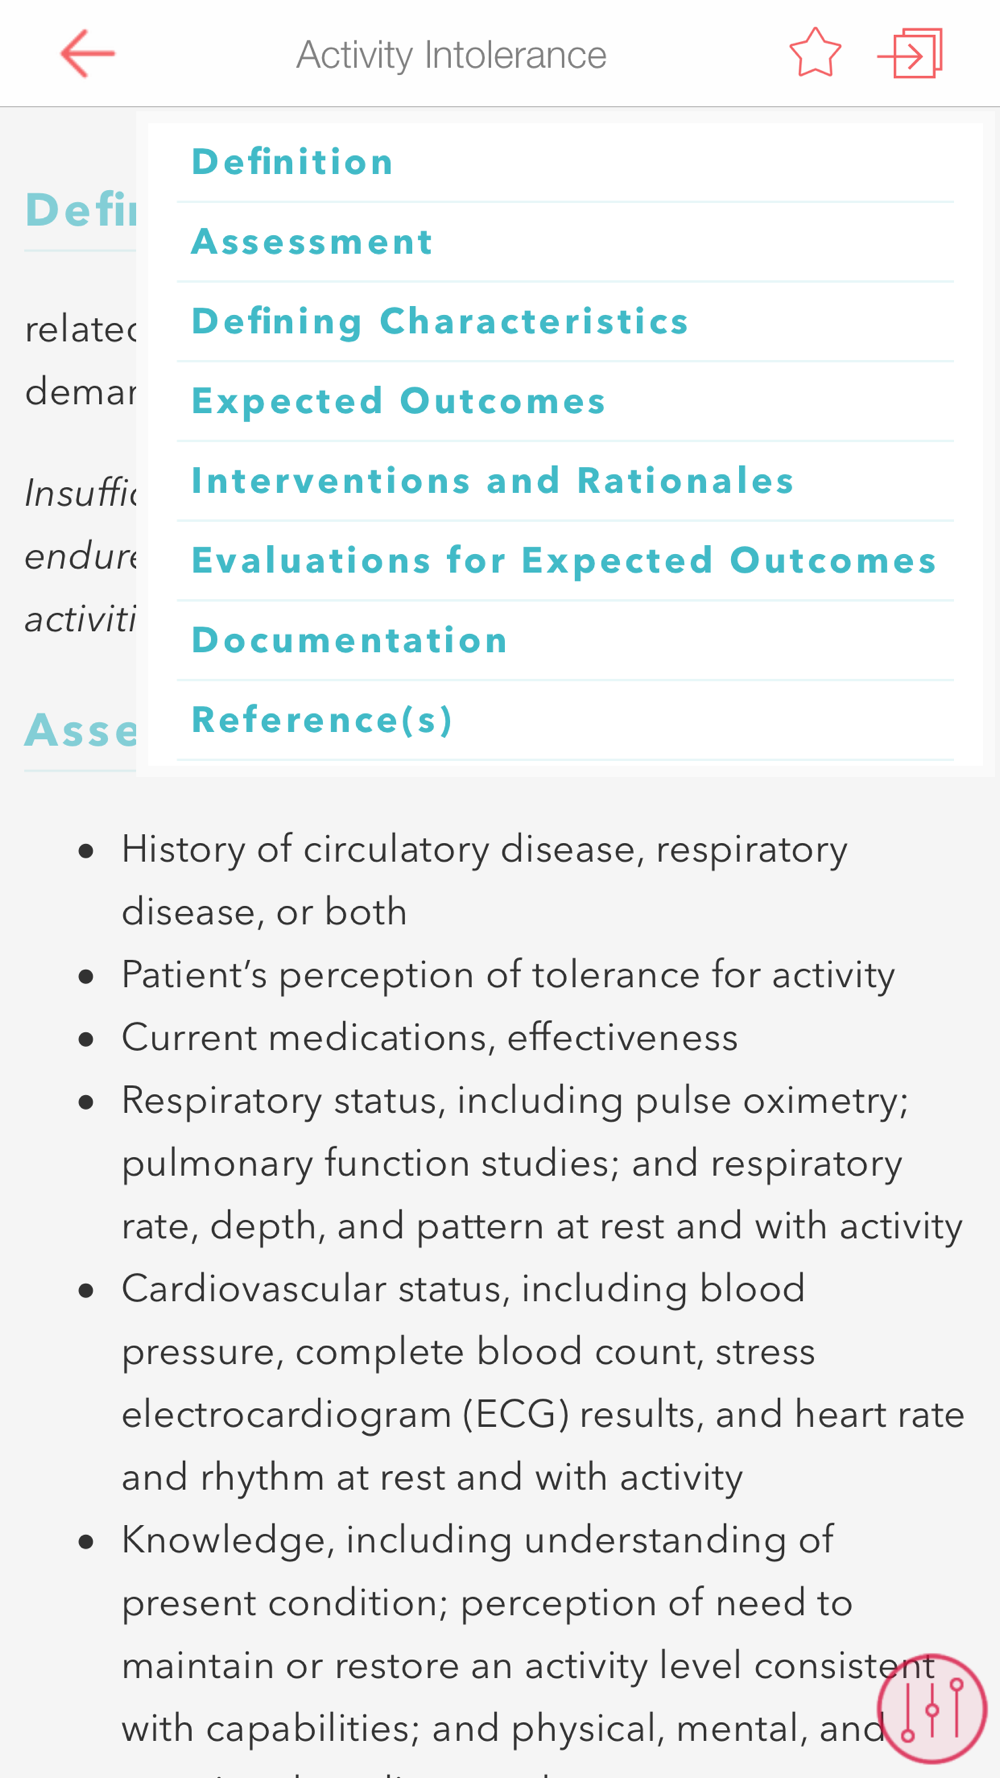
Task: Tap the Current medications, effectiveness bullet
Action: click(x=429, y=1037)
